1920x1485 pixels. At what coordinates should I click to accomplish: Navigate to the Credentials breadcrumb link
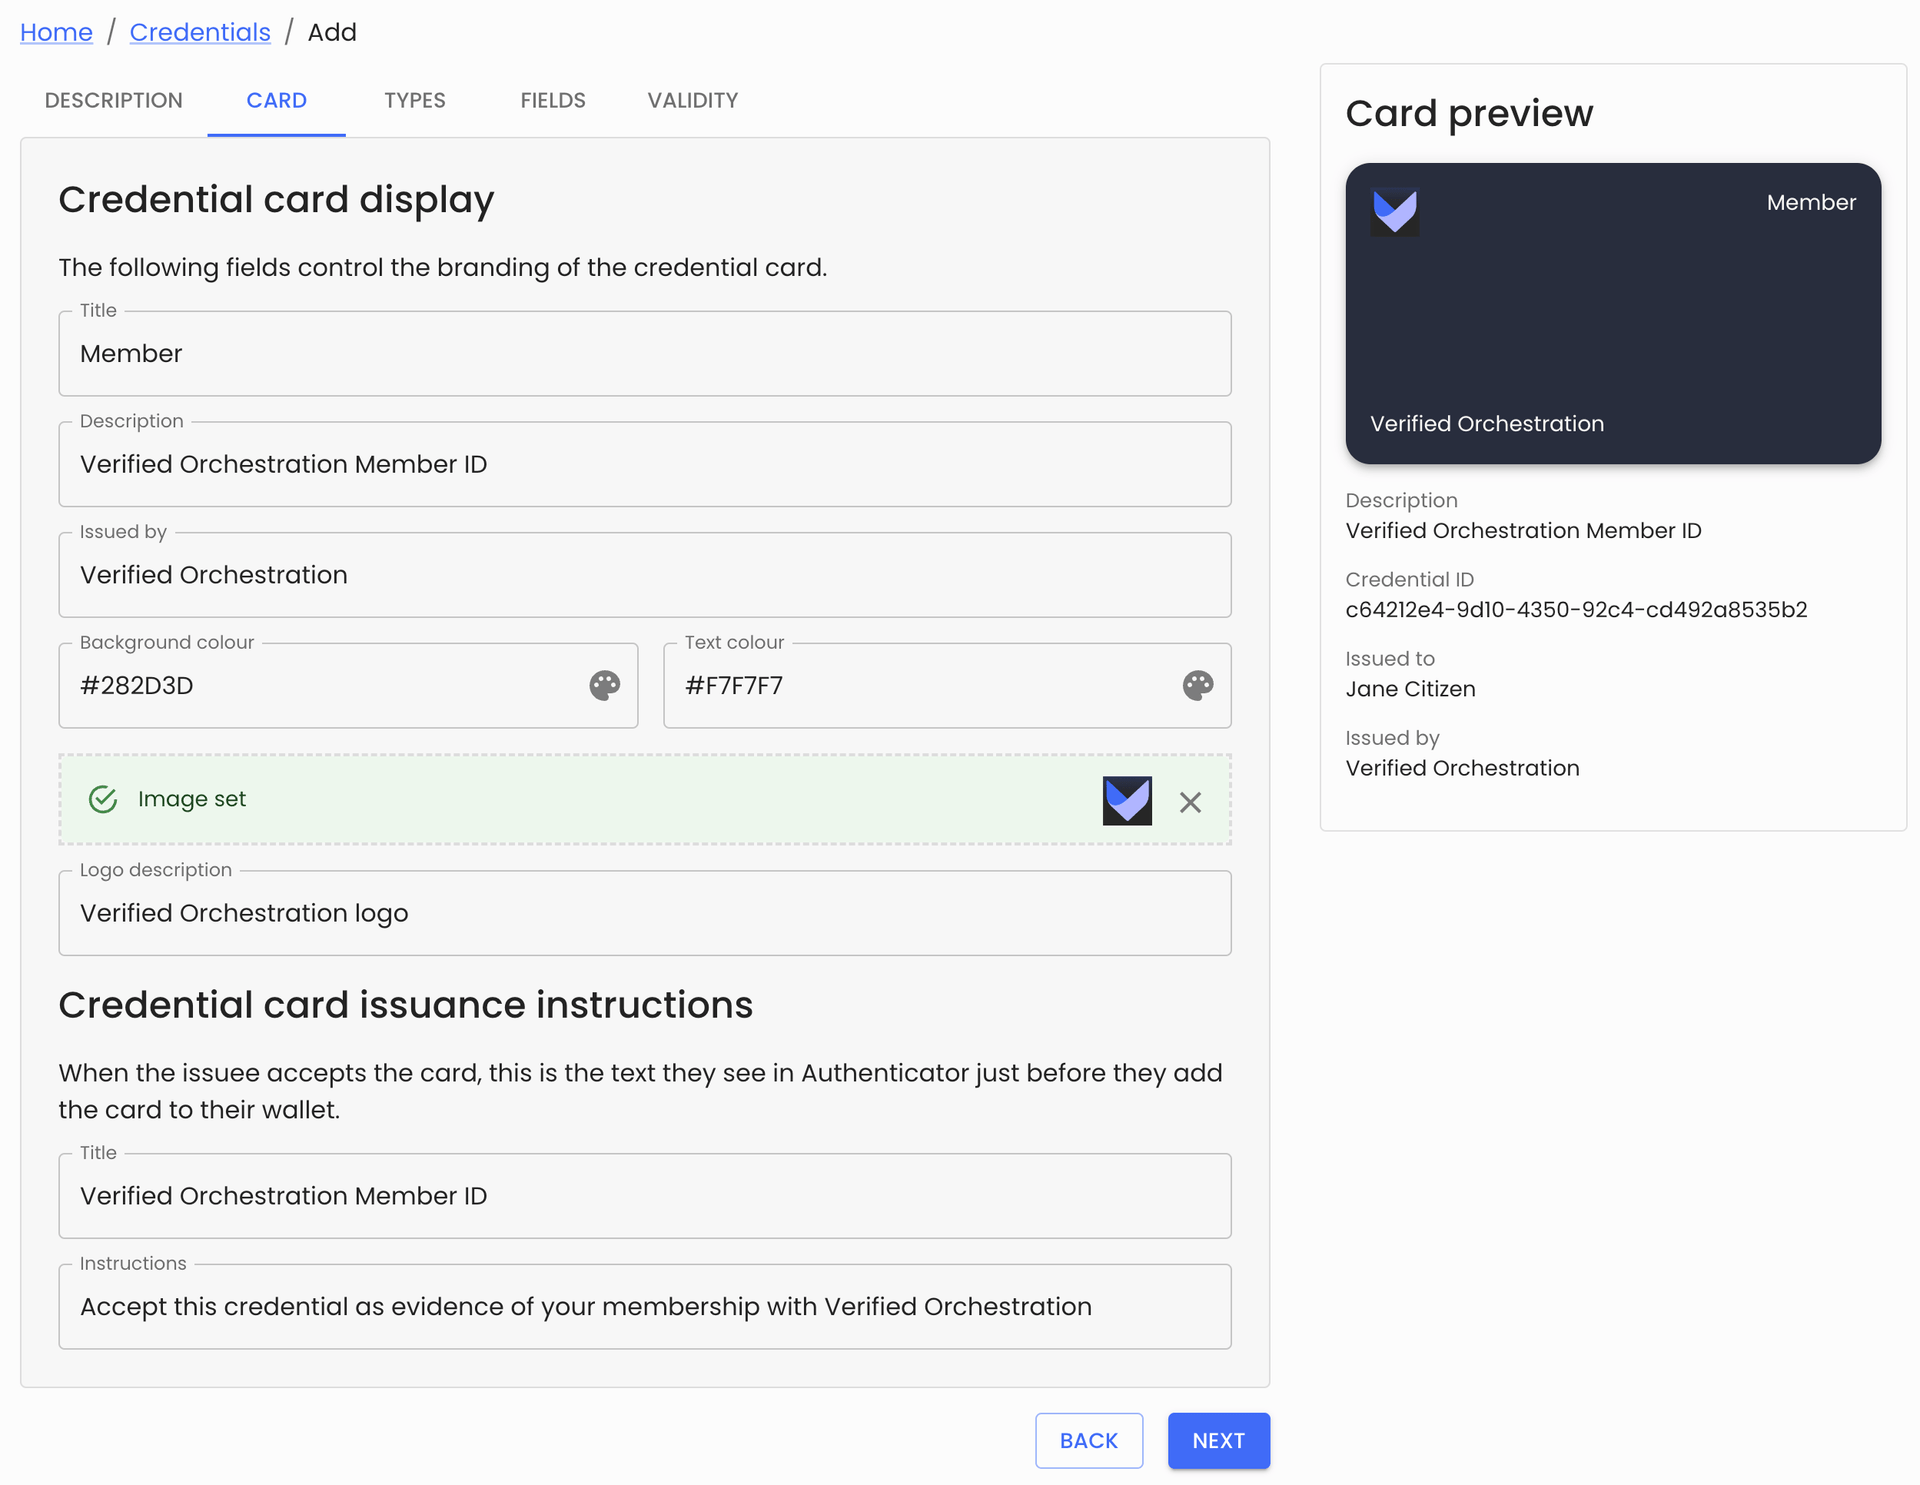[x=200, y=32]
